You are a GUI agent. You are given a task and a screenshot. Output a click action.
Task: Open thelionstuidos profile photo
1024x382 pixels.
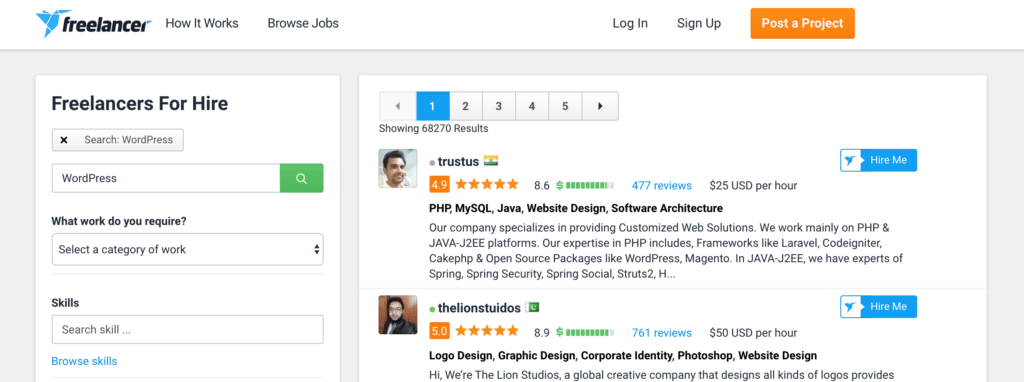coord(398,315)
